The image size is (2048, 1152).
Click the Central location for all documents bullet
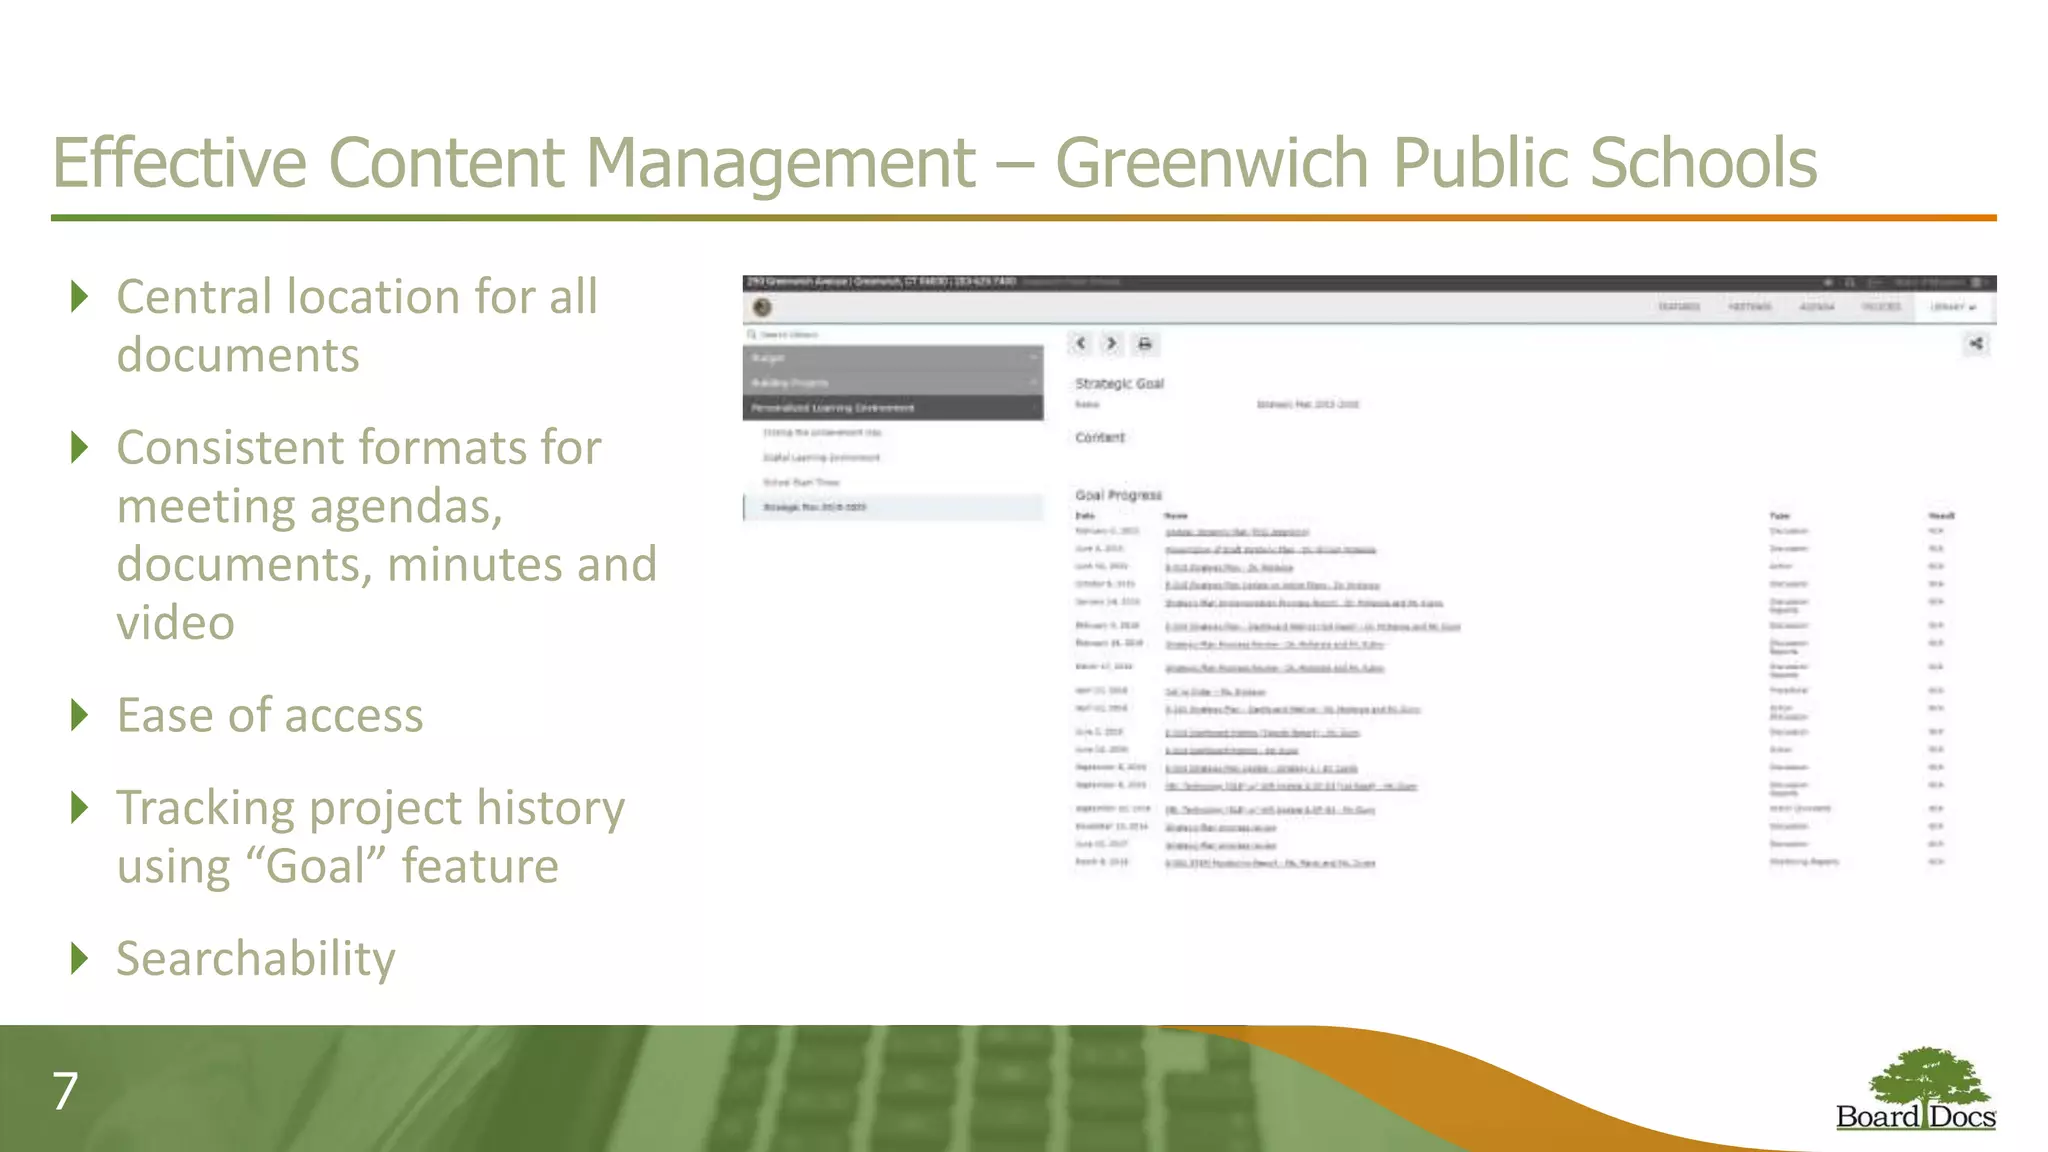(357, 326)
